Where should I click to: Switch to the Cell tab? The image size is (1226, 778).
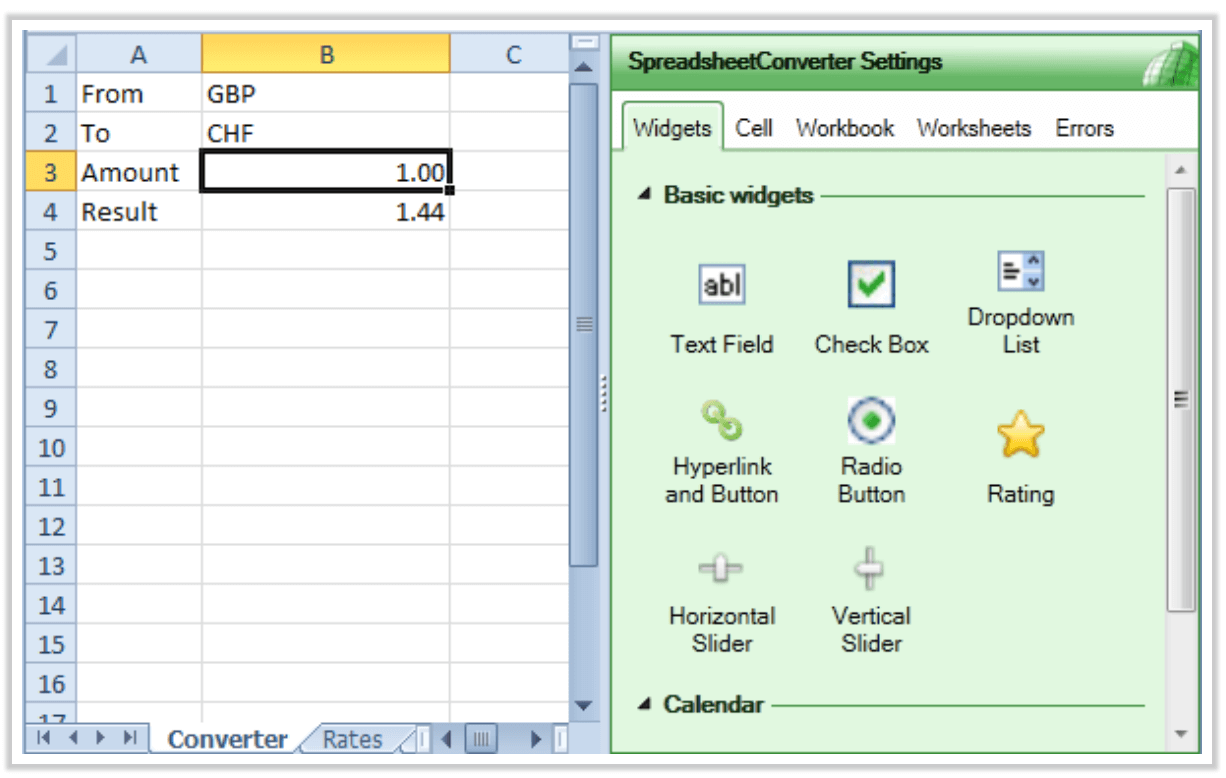click(755, 128)
